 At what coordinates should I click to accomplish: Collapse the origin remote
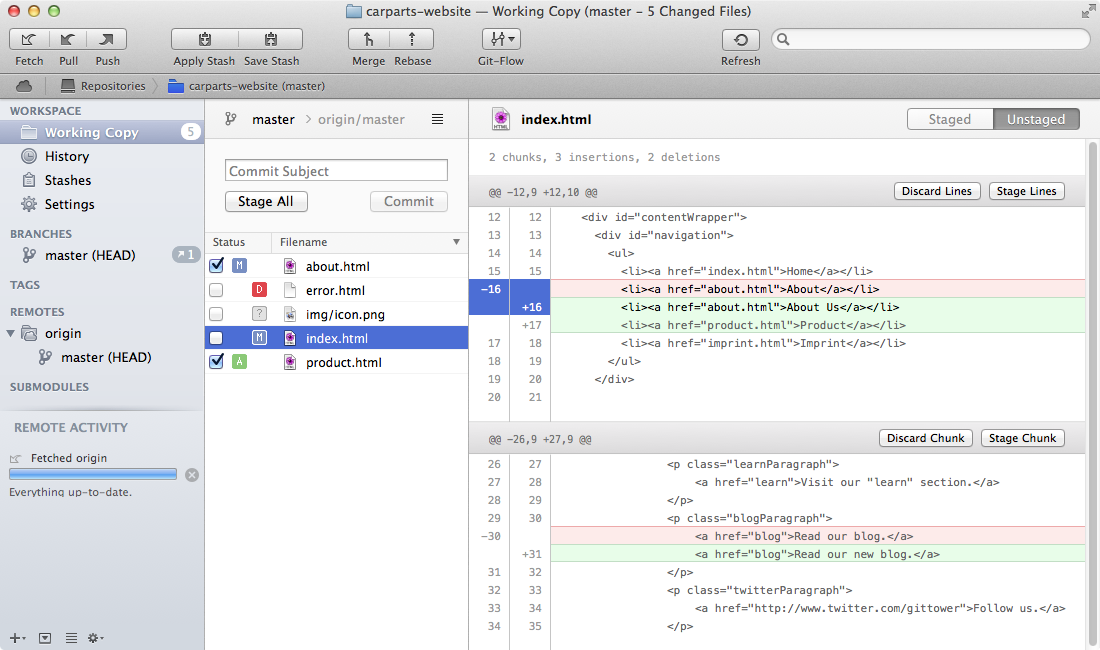click(11, 333)
